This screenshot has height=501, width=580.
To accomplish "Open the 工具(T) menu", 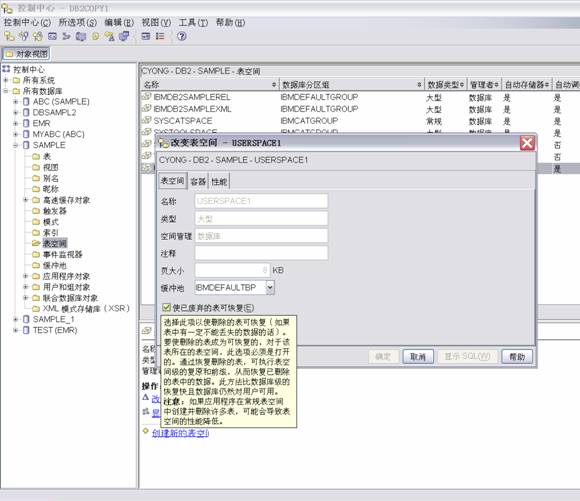I will (x=193, y=23).
